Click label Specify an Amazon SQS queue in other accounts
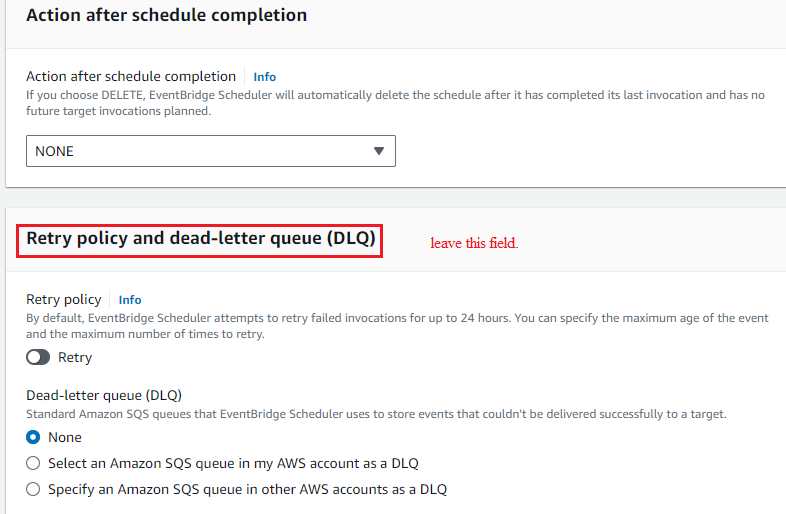Screen dimensions: 786x514 coord(247,489)
